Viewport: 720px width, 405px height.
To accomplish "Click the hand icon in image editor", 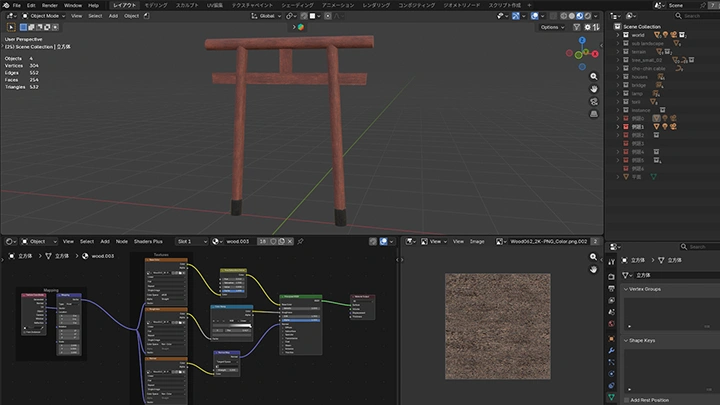I will pos(594,270).
